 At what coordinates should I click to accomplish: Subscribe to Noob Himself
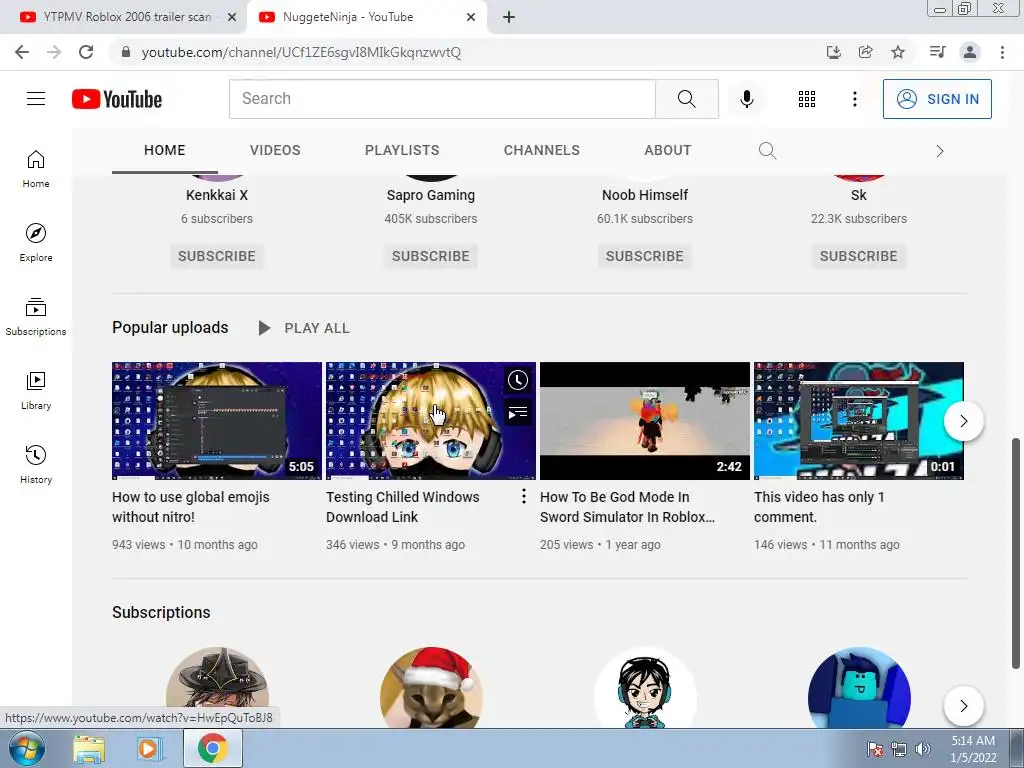[x=645, y=256]
